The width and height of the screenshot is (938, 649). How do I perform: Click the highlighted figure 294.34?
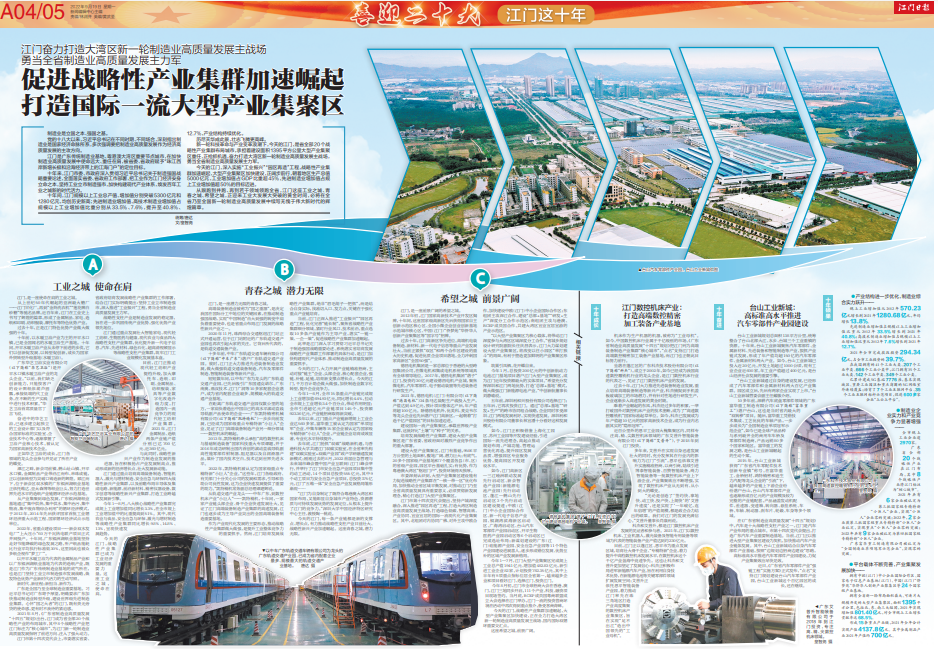click(909, 352)
